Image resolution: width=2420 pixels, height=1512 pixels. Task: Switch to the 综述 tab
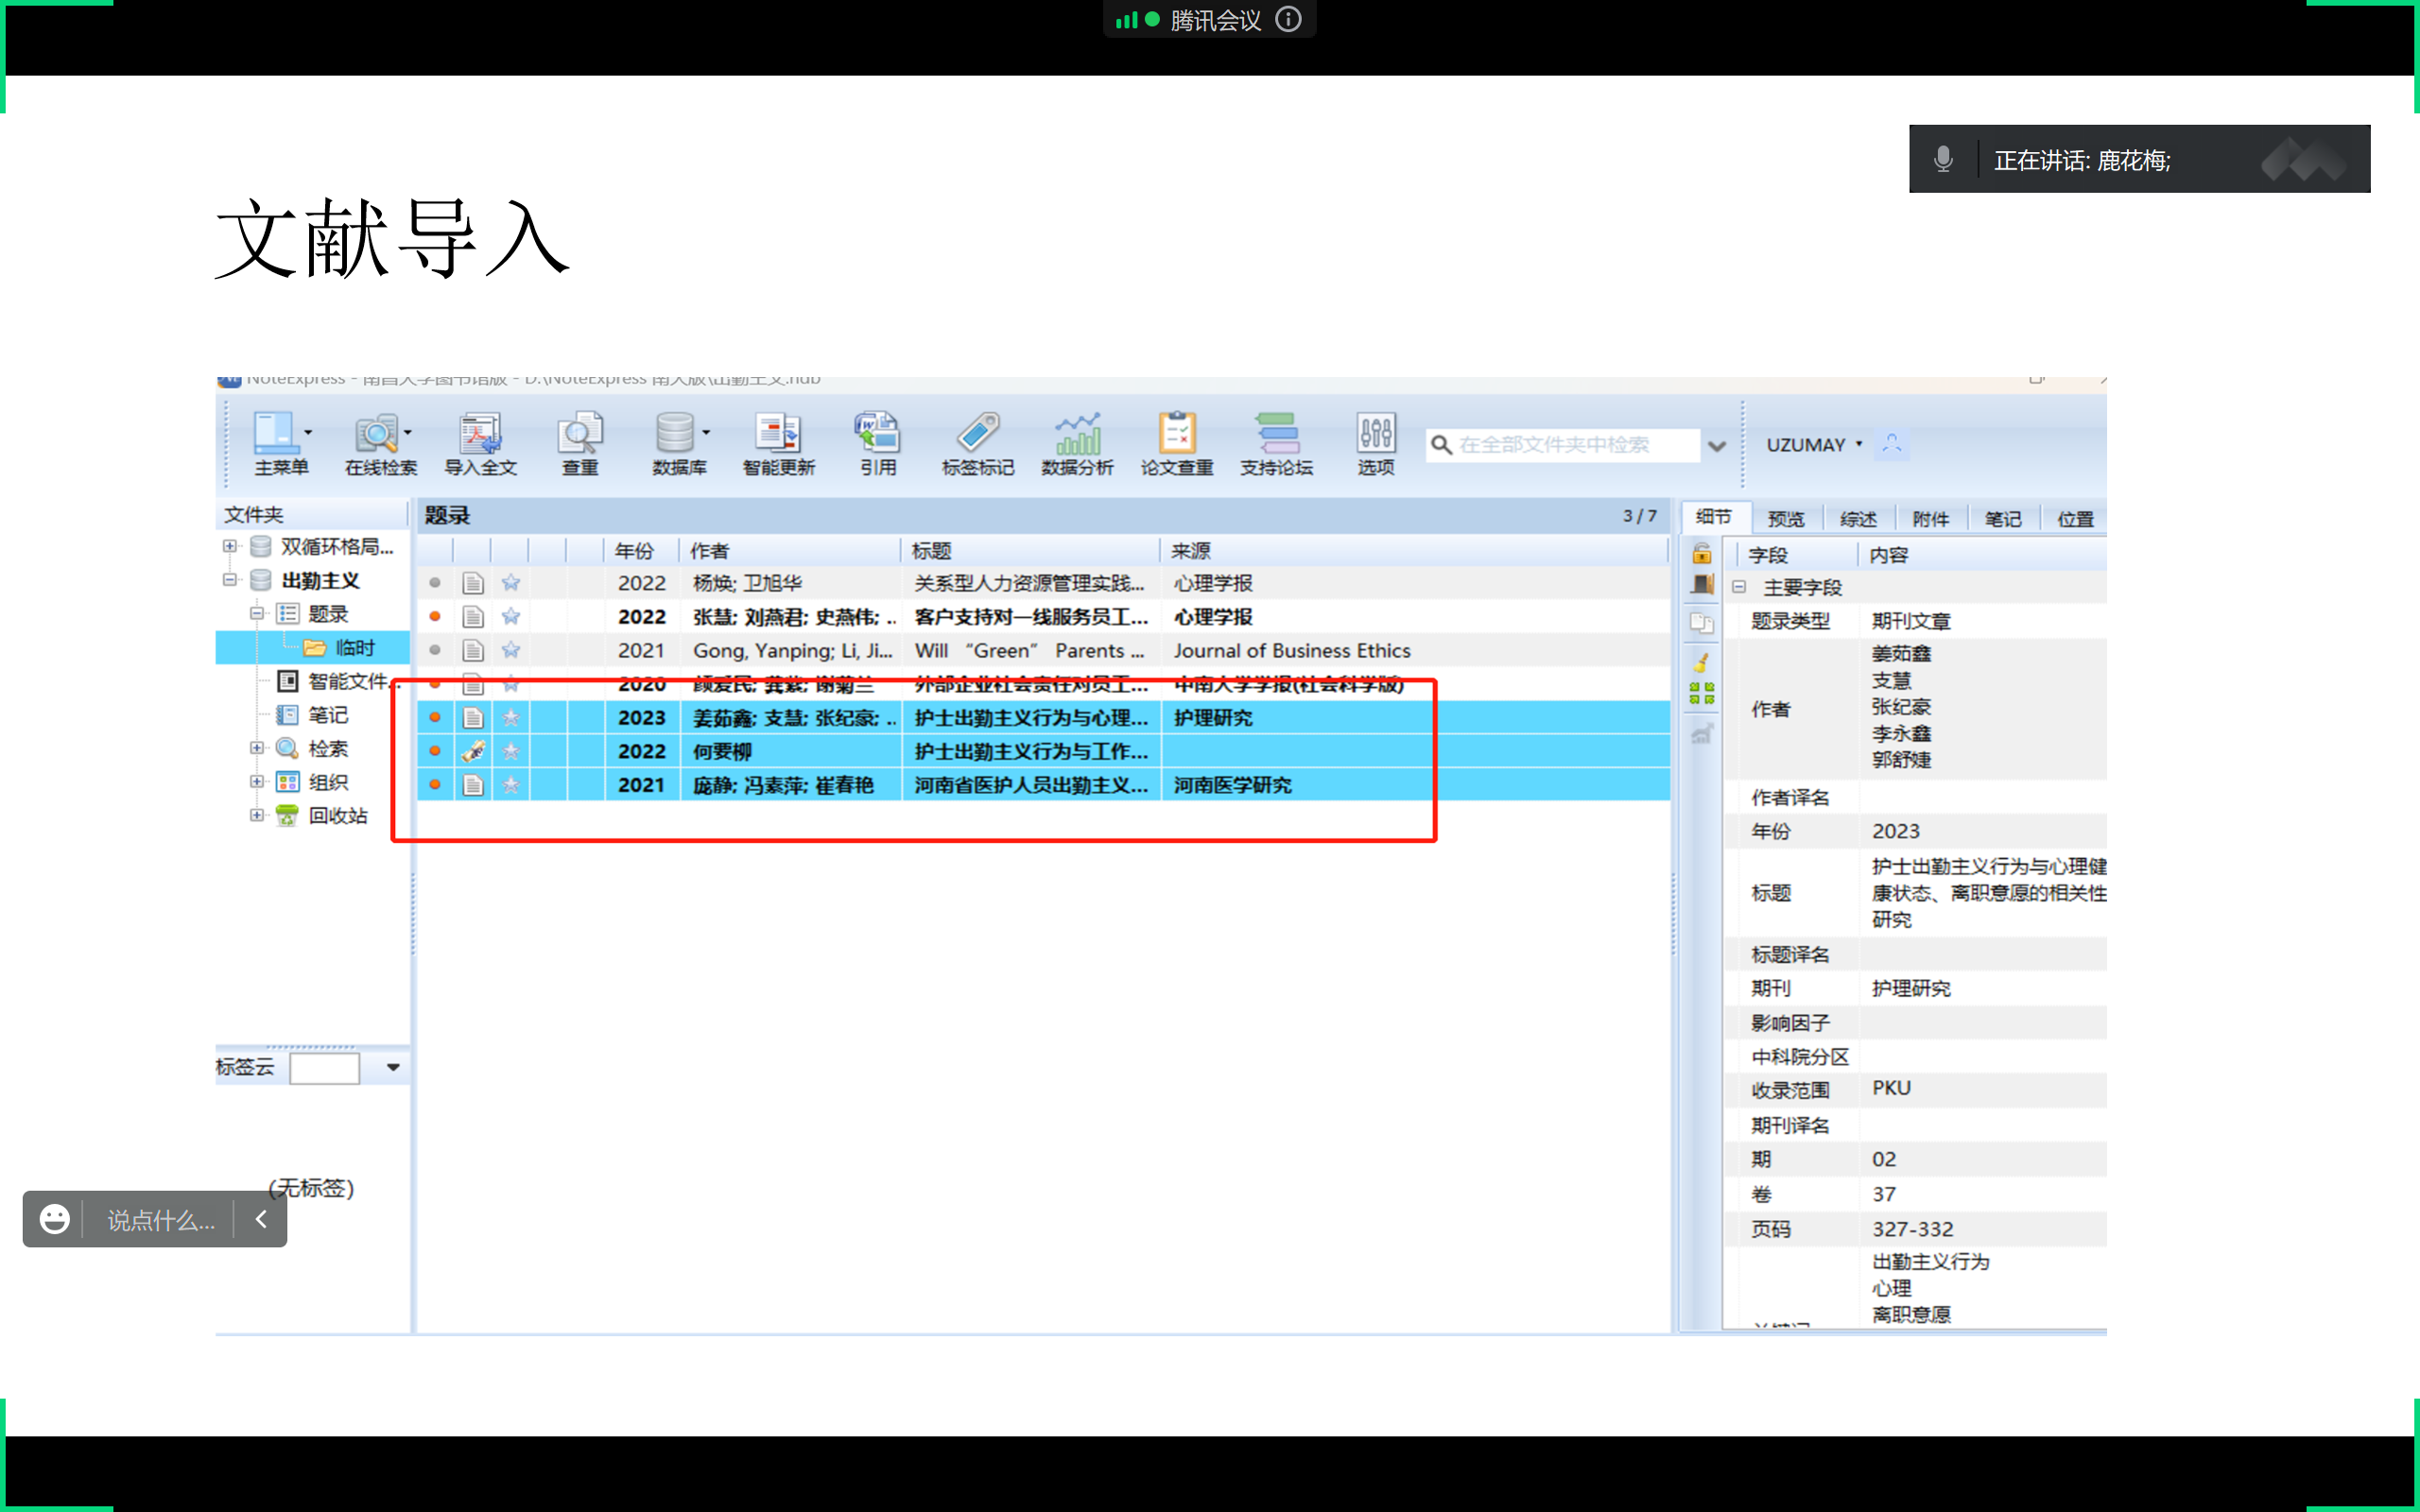coord(1858,519)
